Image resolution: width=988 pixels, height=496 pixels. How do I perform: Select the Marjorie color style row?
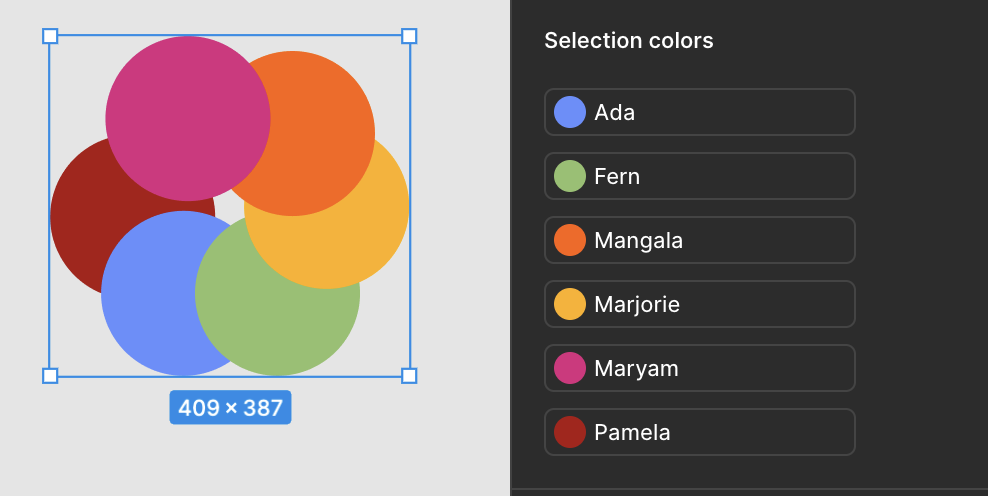point(699,304)
